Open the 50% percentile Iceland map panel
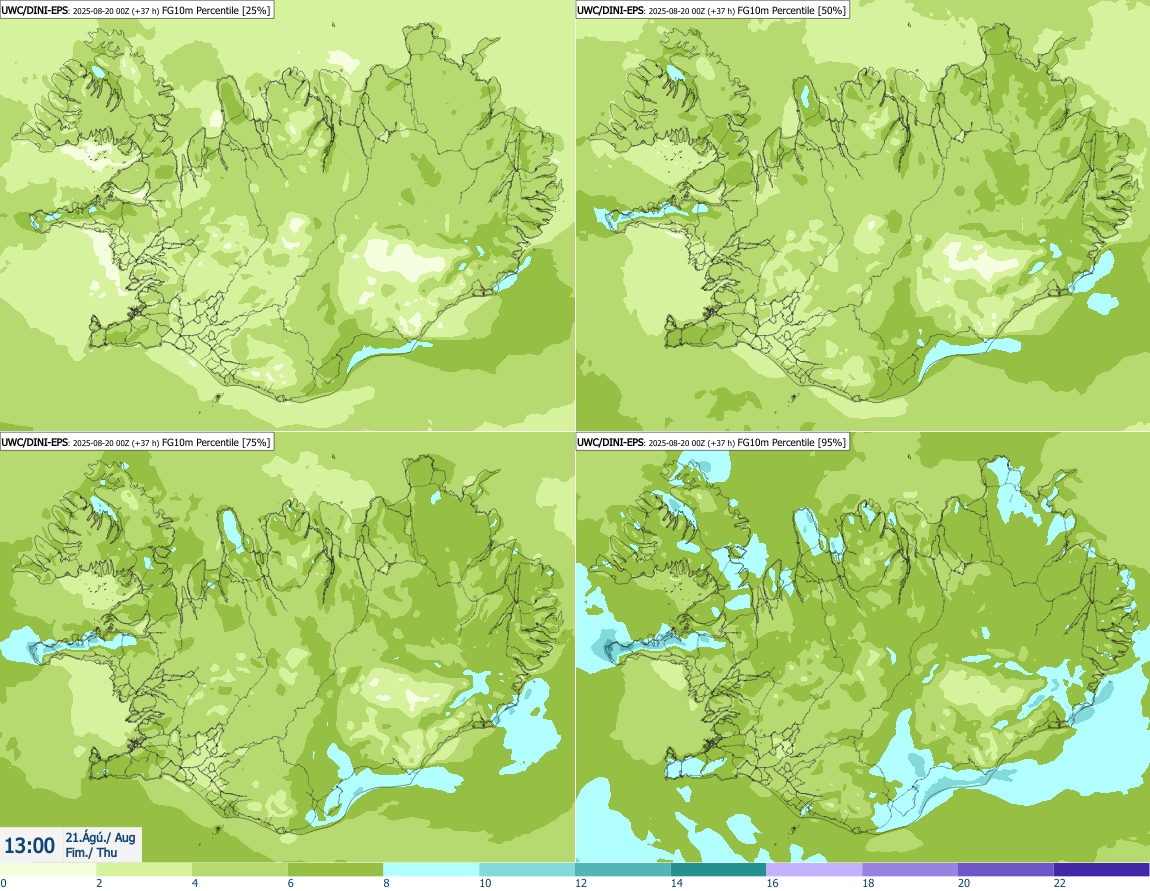 pos(862,216)
